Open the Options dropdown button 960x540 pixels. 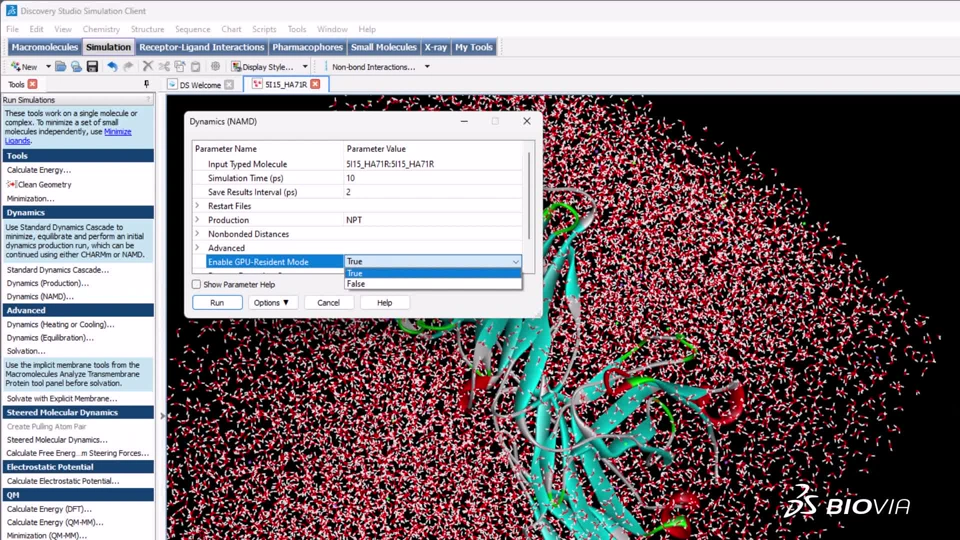point(272,302)
